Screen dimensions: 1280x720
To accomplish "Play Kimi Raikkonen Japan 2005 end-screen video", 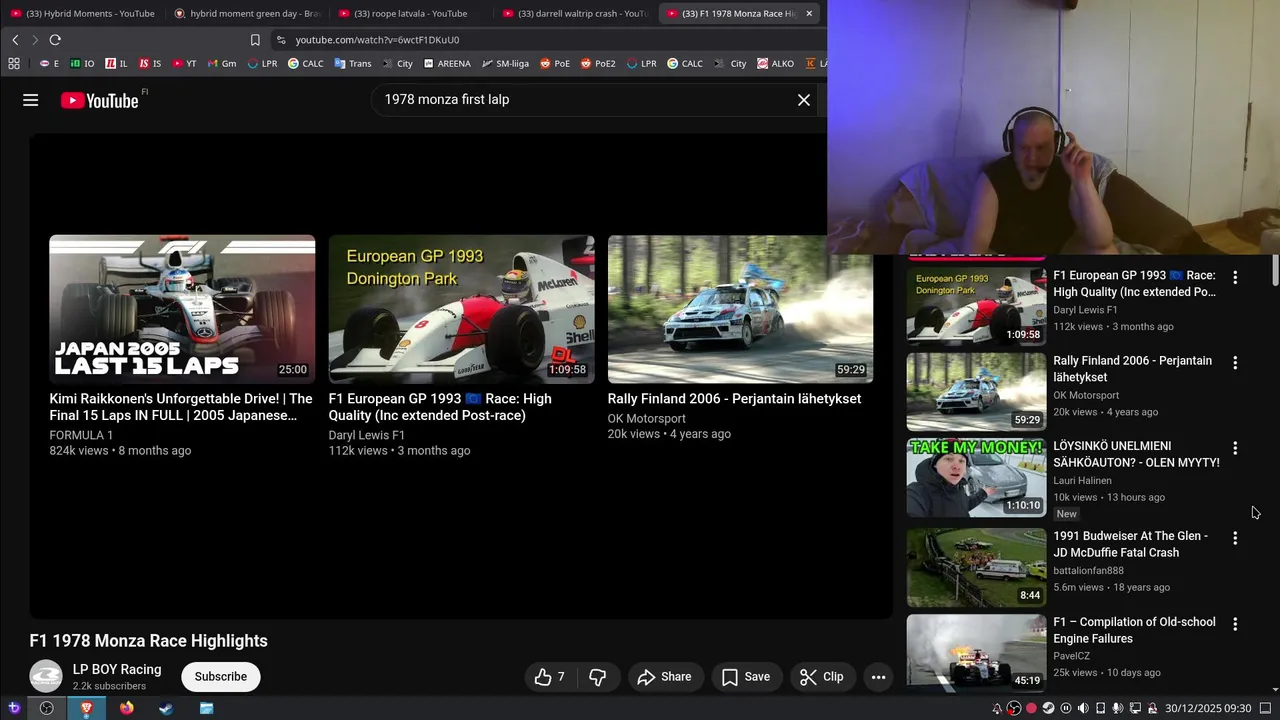I will 182,309.
